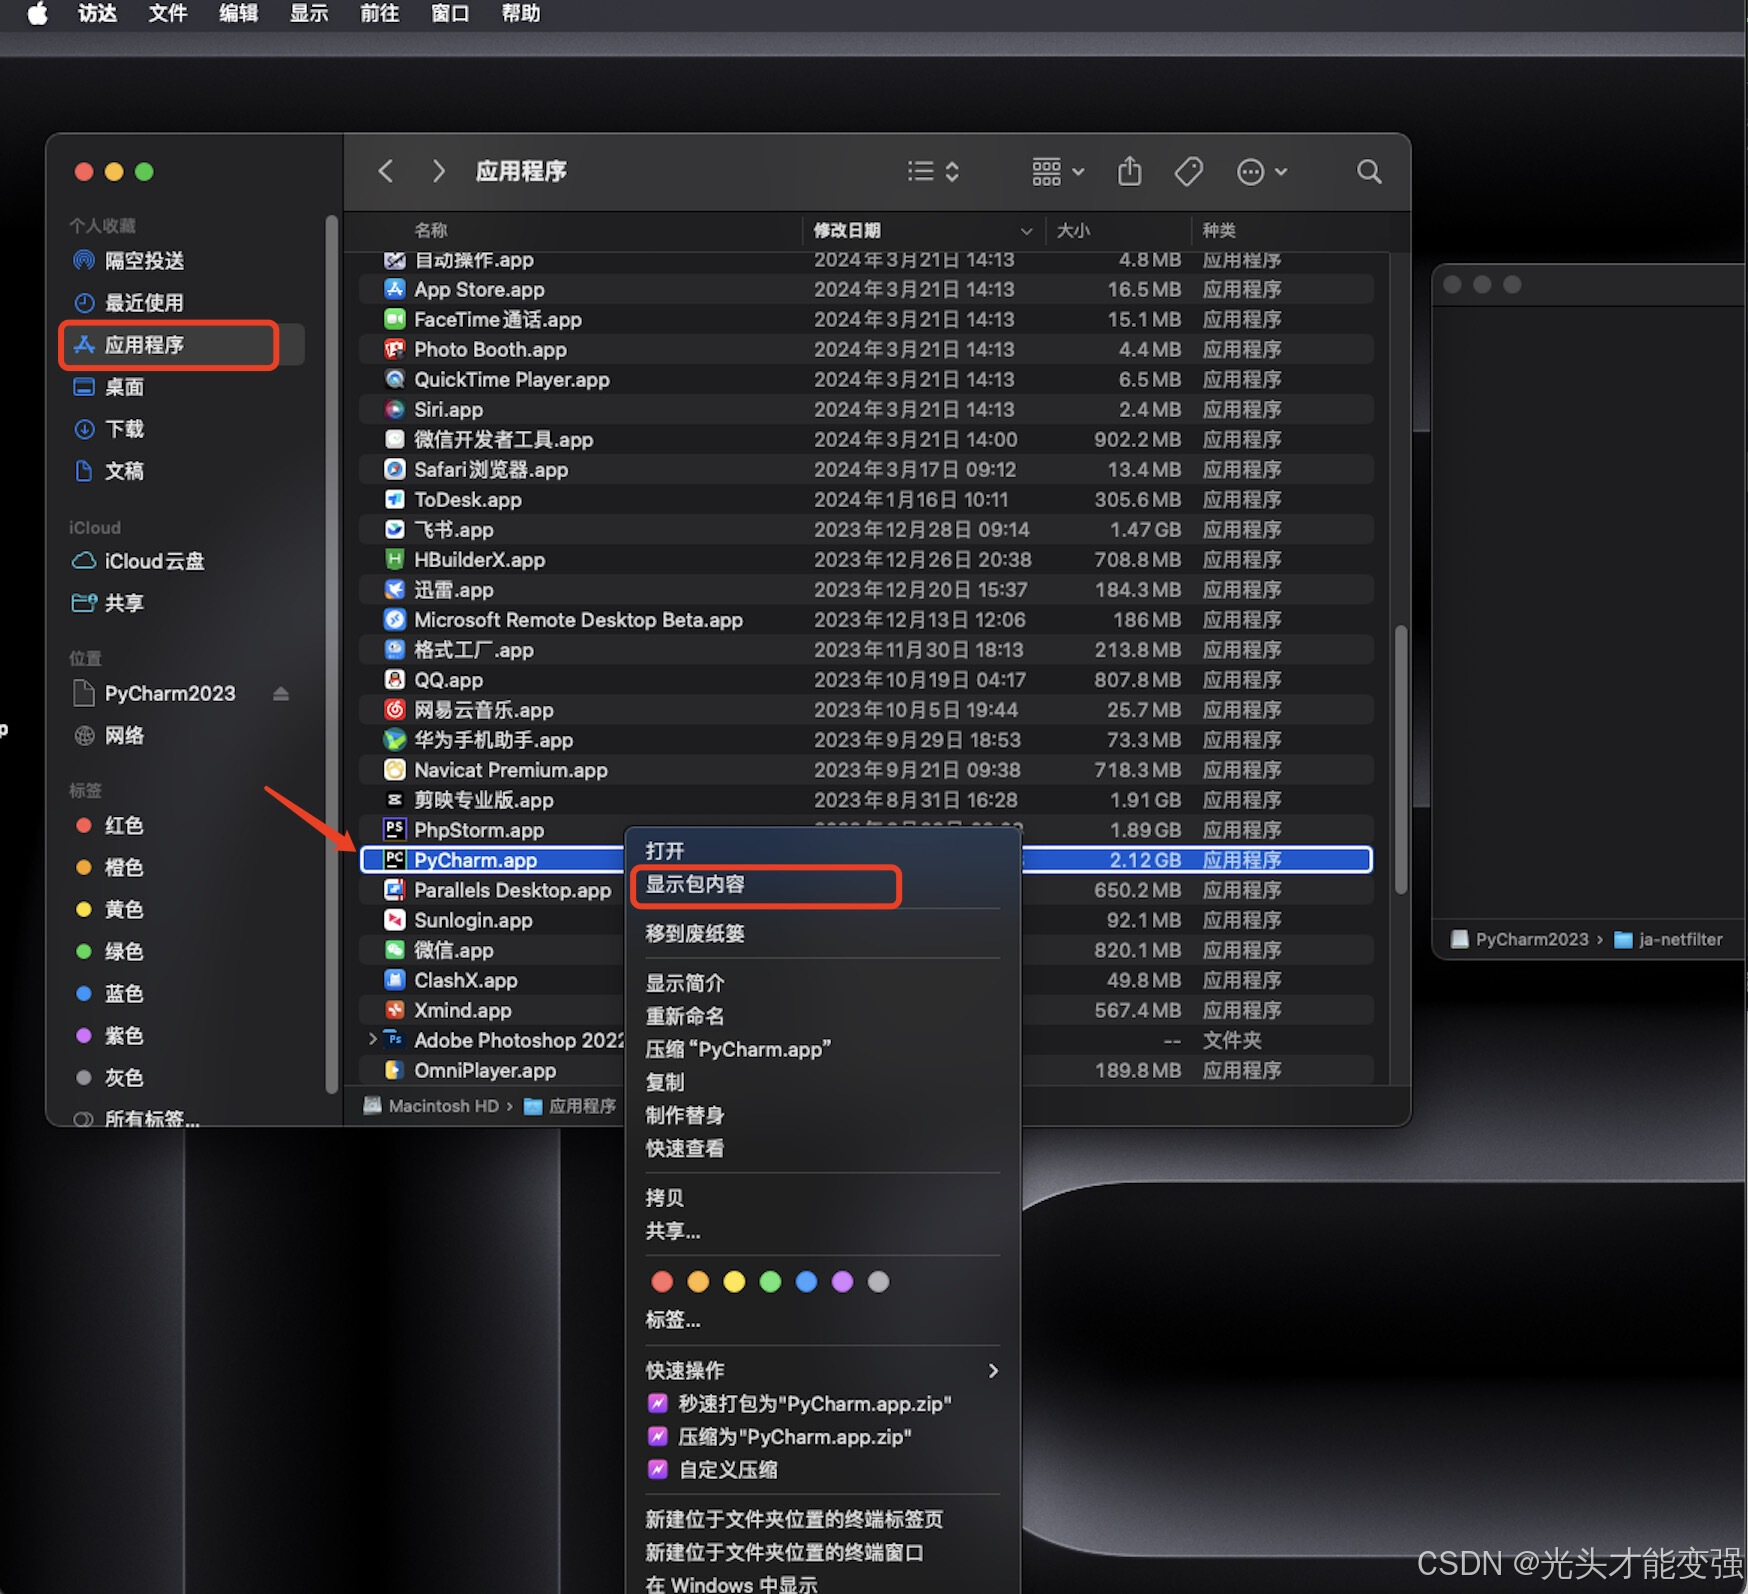Filter by 绿色 sidebar tag
The image size is (1748, 1594).
pos(110,951)
